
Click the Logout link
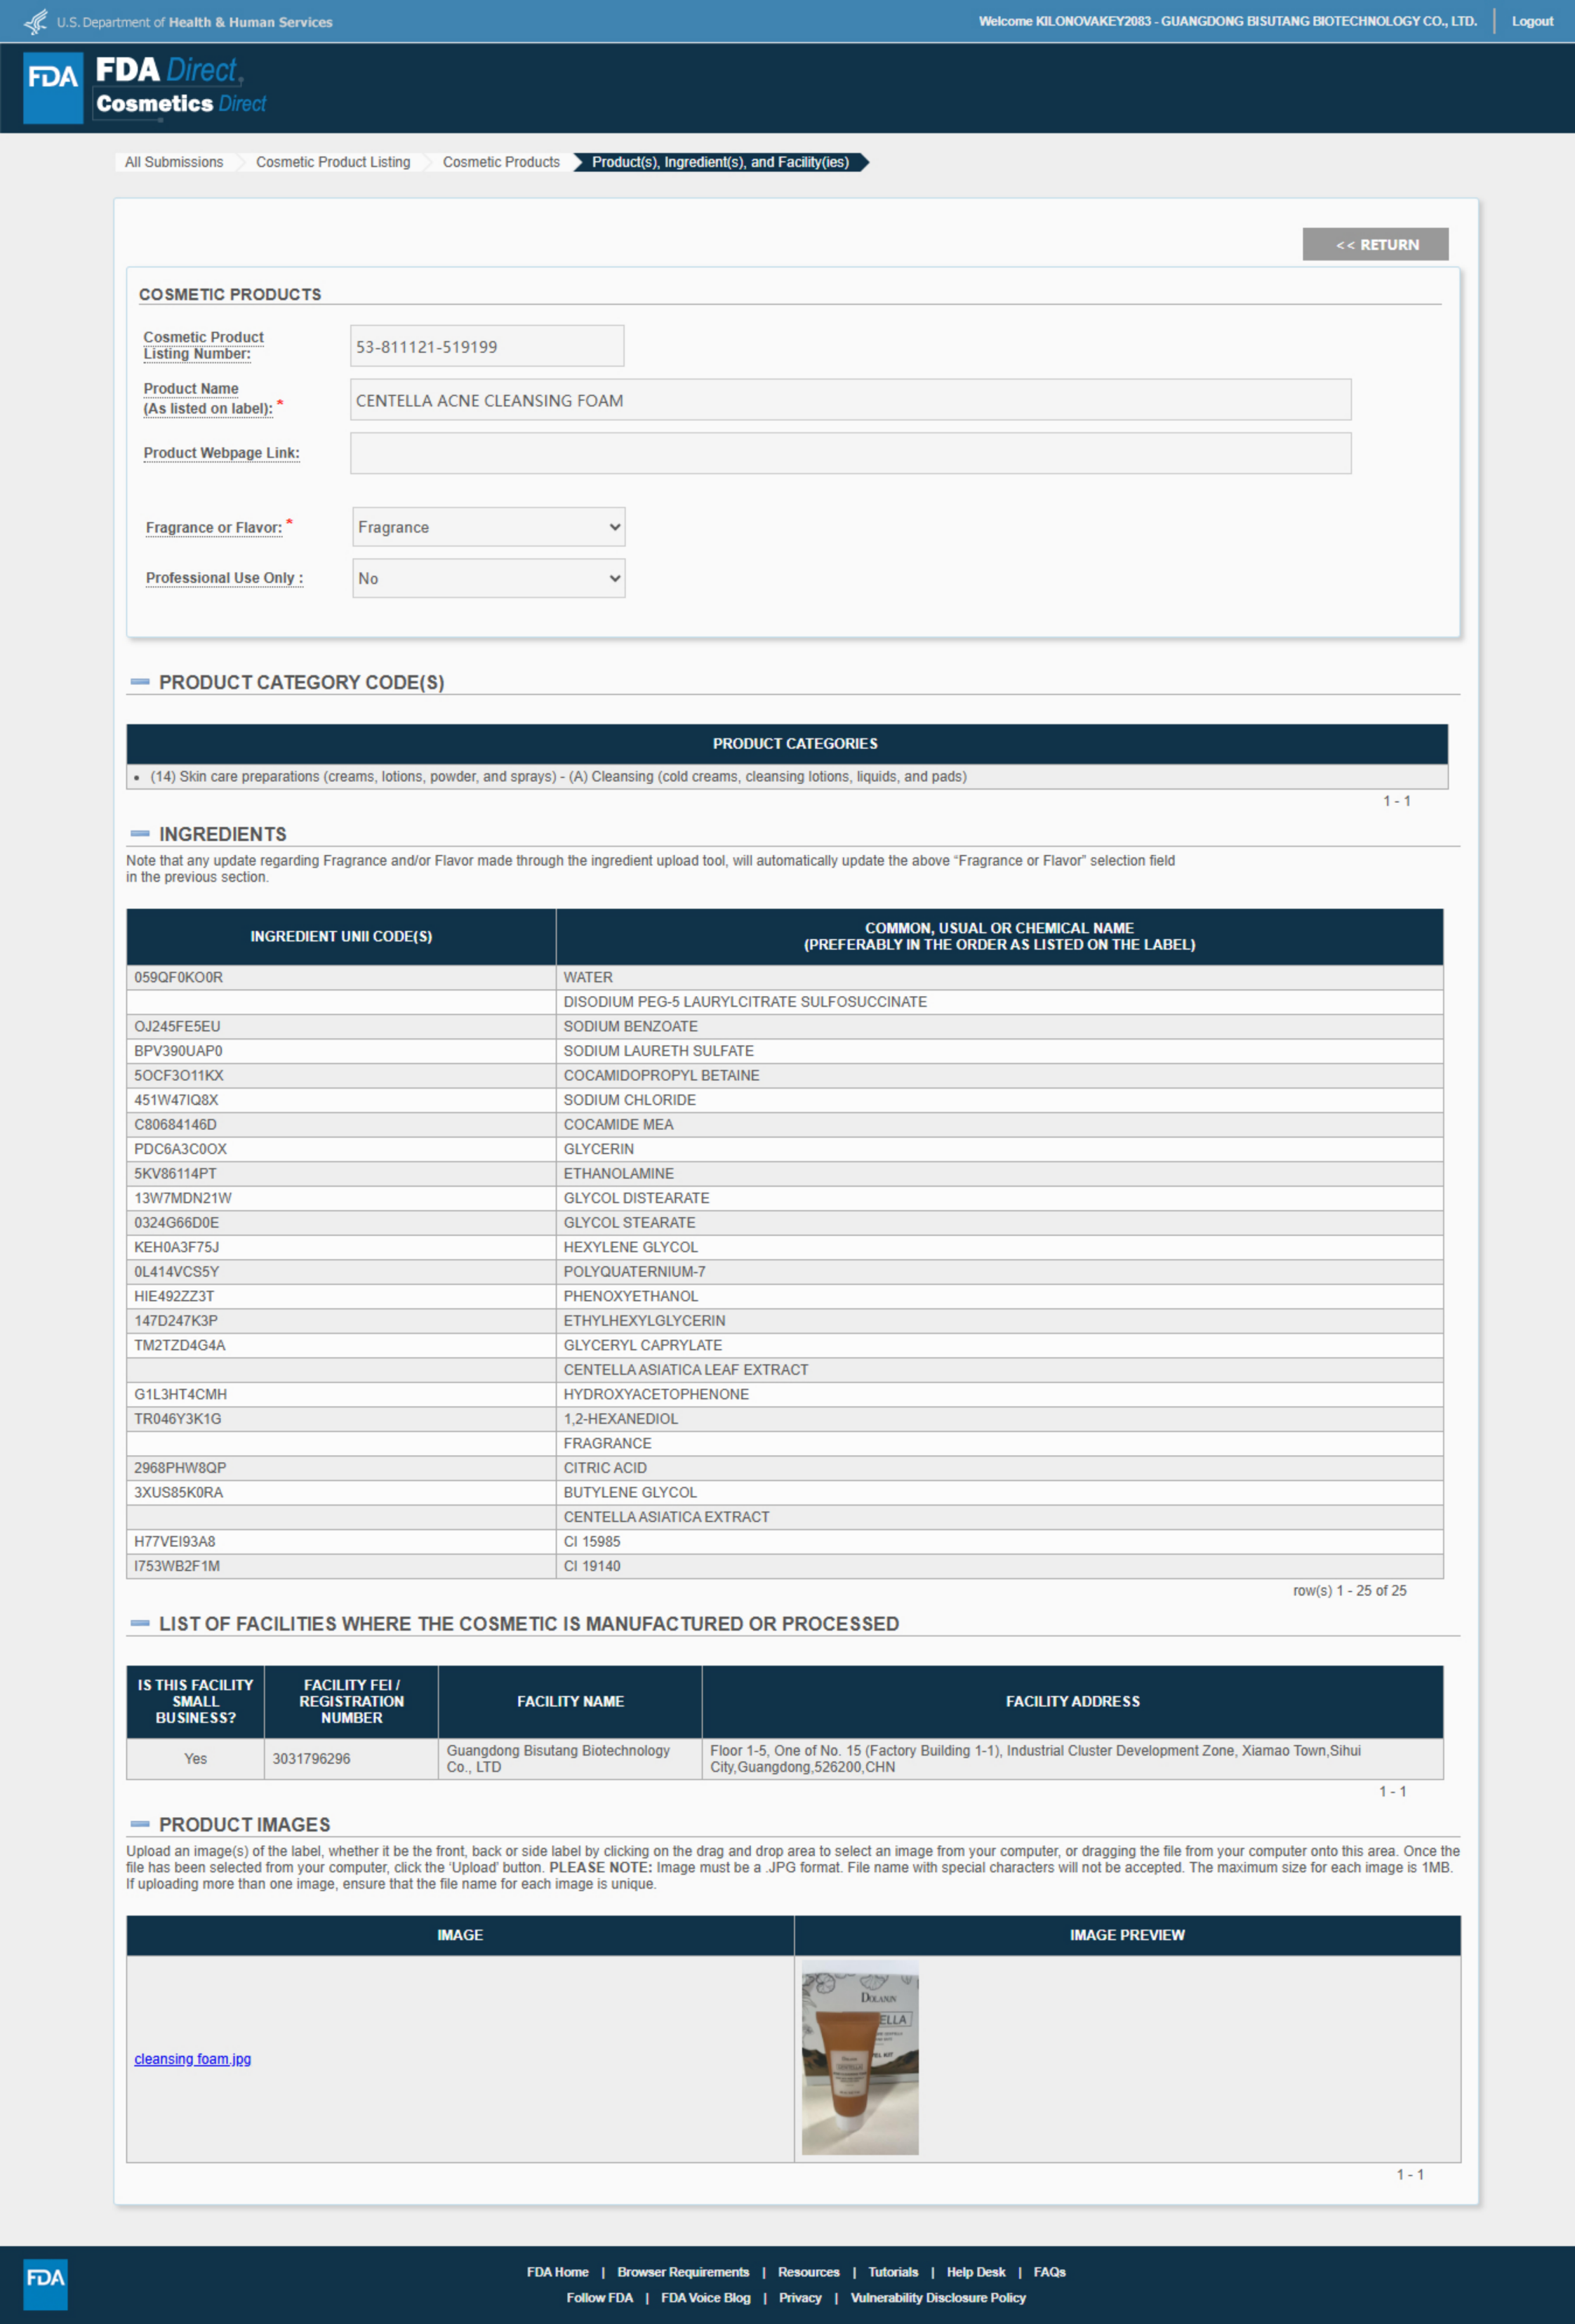(1531, 21)
